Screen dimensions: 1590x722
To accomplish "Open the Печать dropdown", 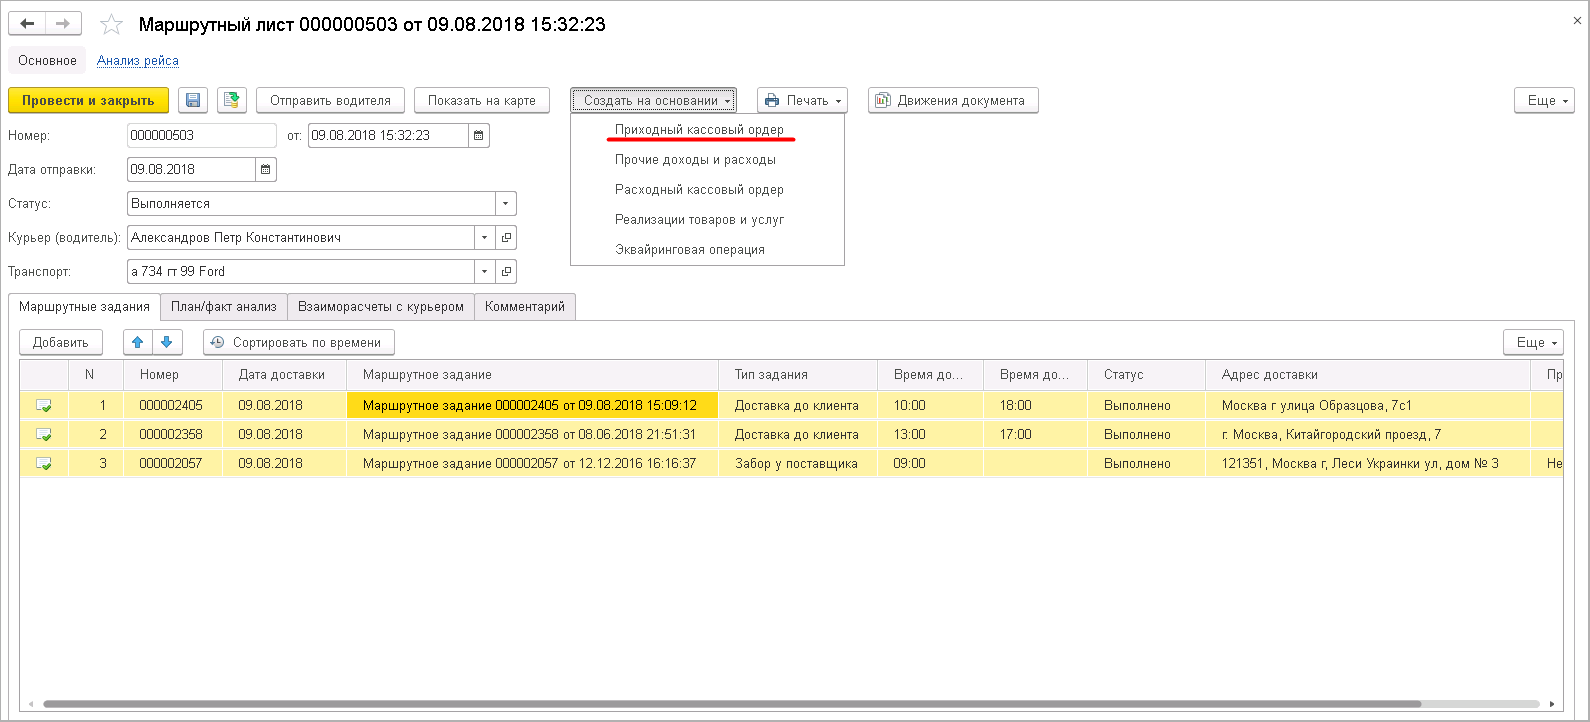I will coord(802,100).
